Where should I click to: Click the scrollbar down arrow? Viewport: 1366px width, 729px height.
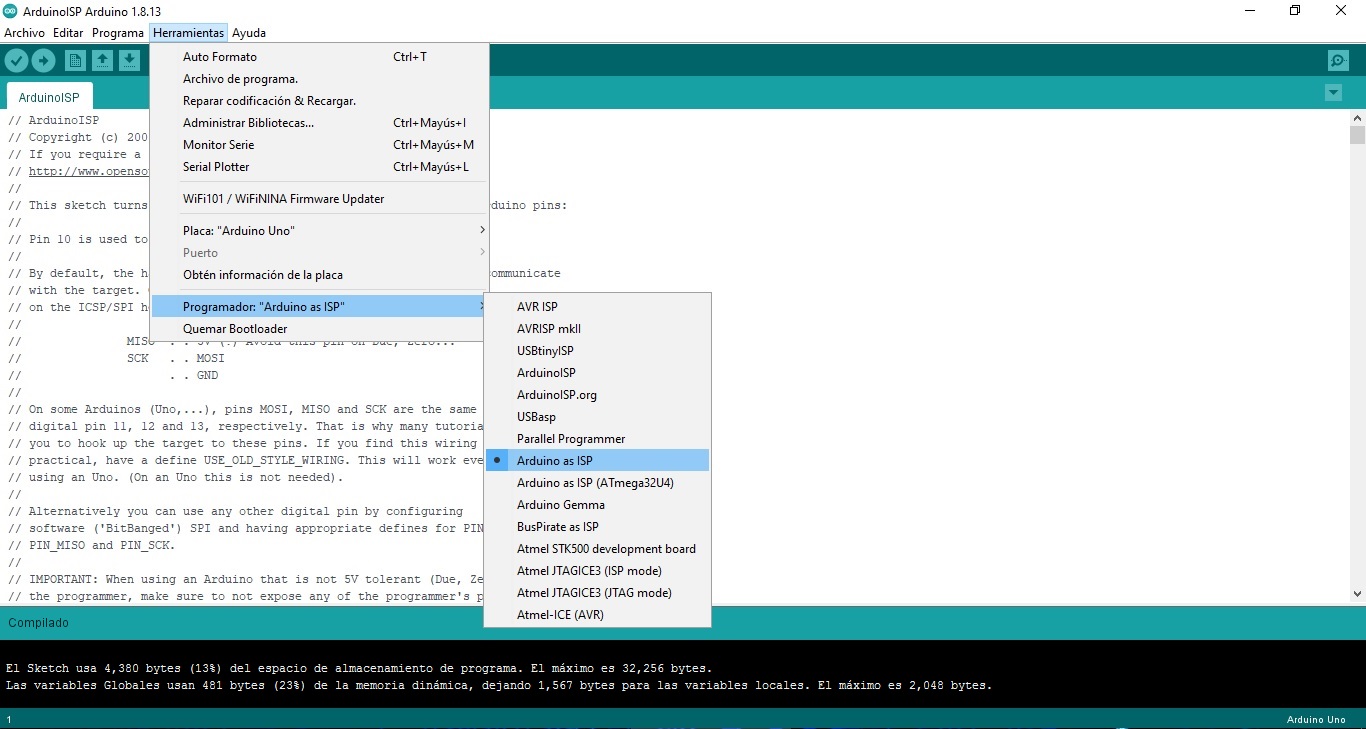pyautogui.click(x=1357, y=594)
